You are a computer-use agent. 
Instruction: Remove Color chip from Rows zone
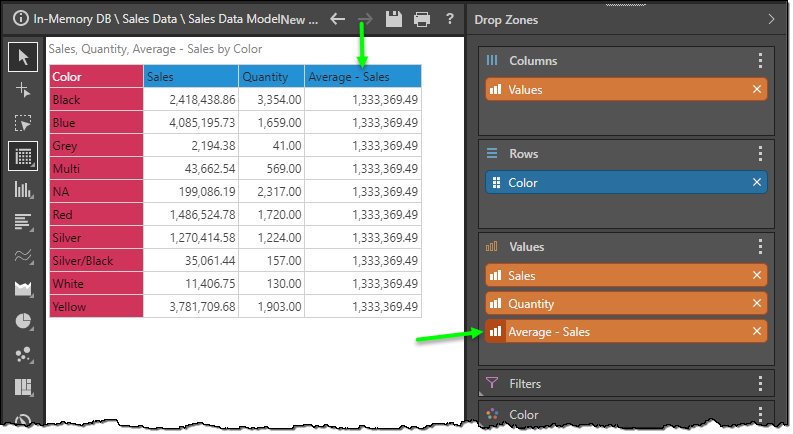[x=757, y=183]
